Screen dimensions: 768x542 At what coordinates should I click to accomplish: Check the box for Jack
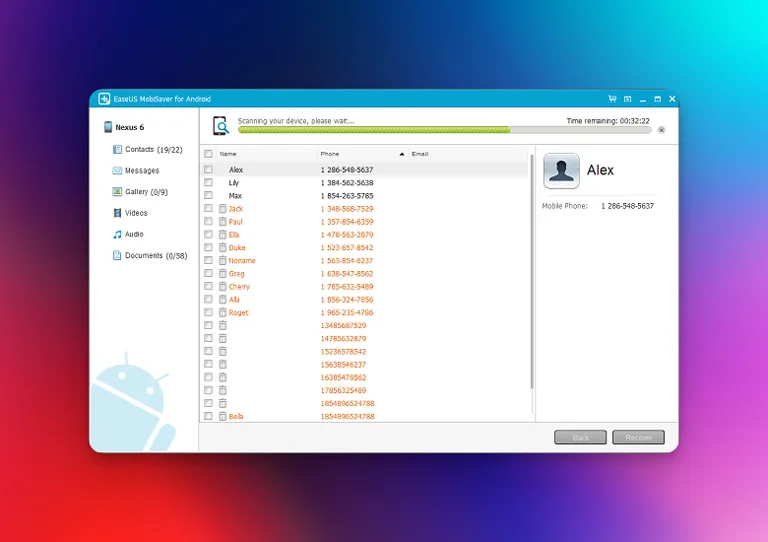click(x=208, y=208)
